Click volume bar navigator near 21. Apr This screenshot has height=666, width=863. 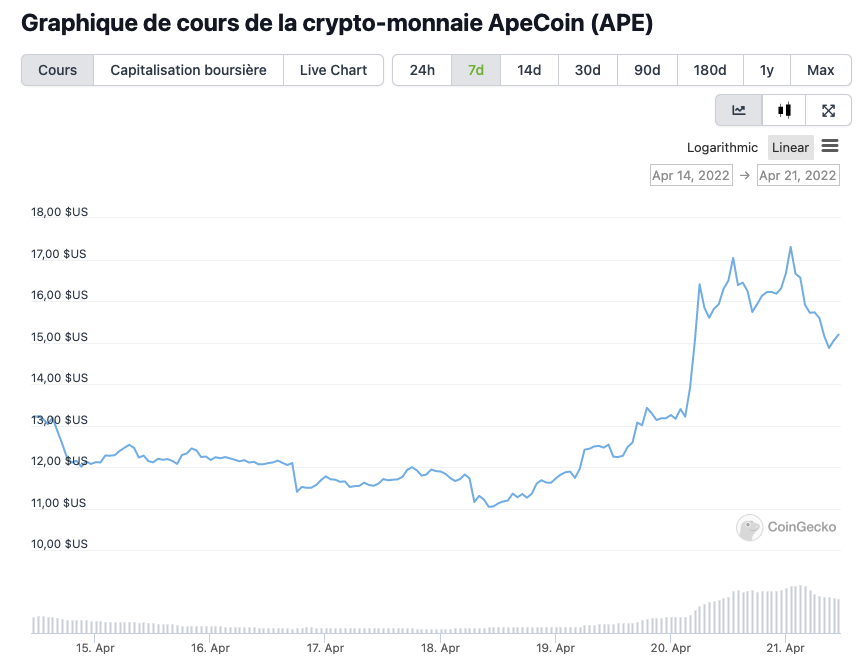(x=786, y=610)
